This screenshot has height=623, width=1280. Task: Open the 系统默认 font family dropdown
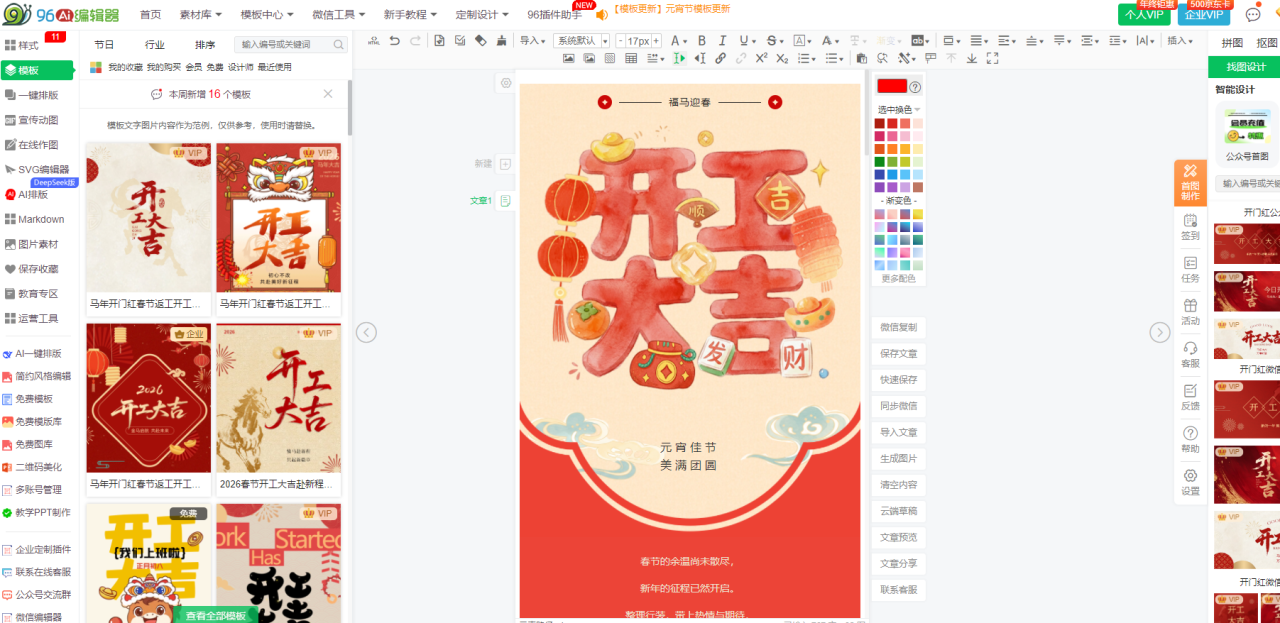point(581,41)
